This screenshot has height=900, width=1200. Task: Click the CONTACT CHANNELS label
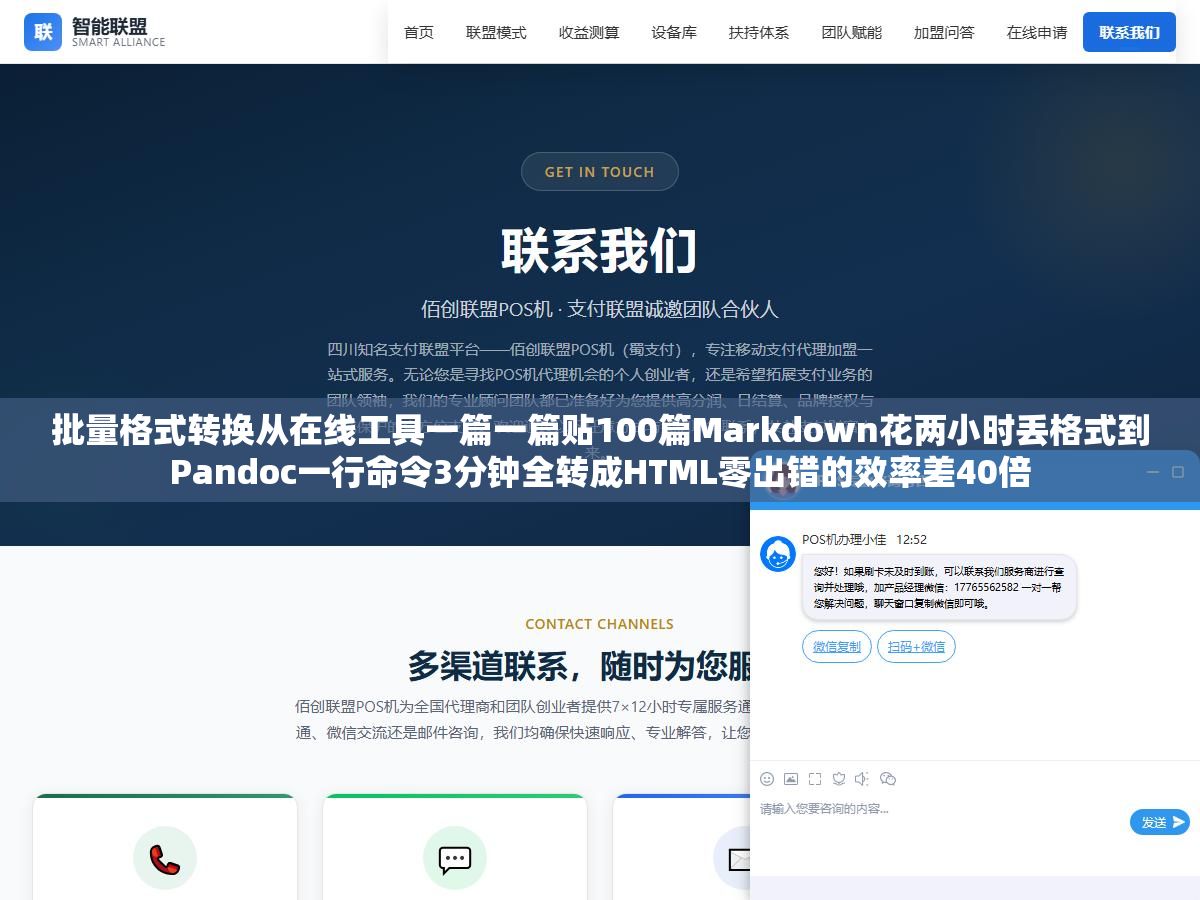click(x=600, y=624)
